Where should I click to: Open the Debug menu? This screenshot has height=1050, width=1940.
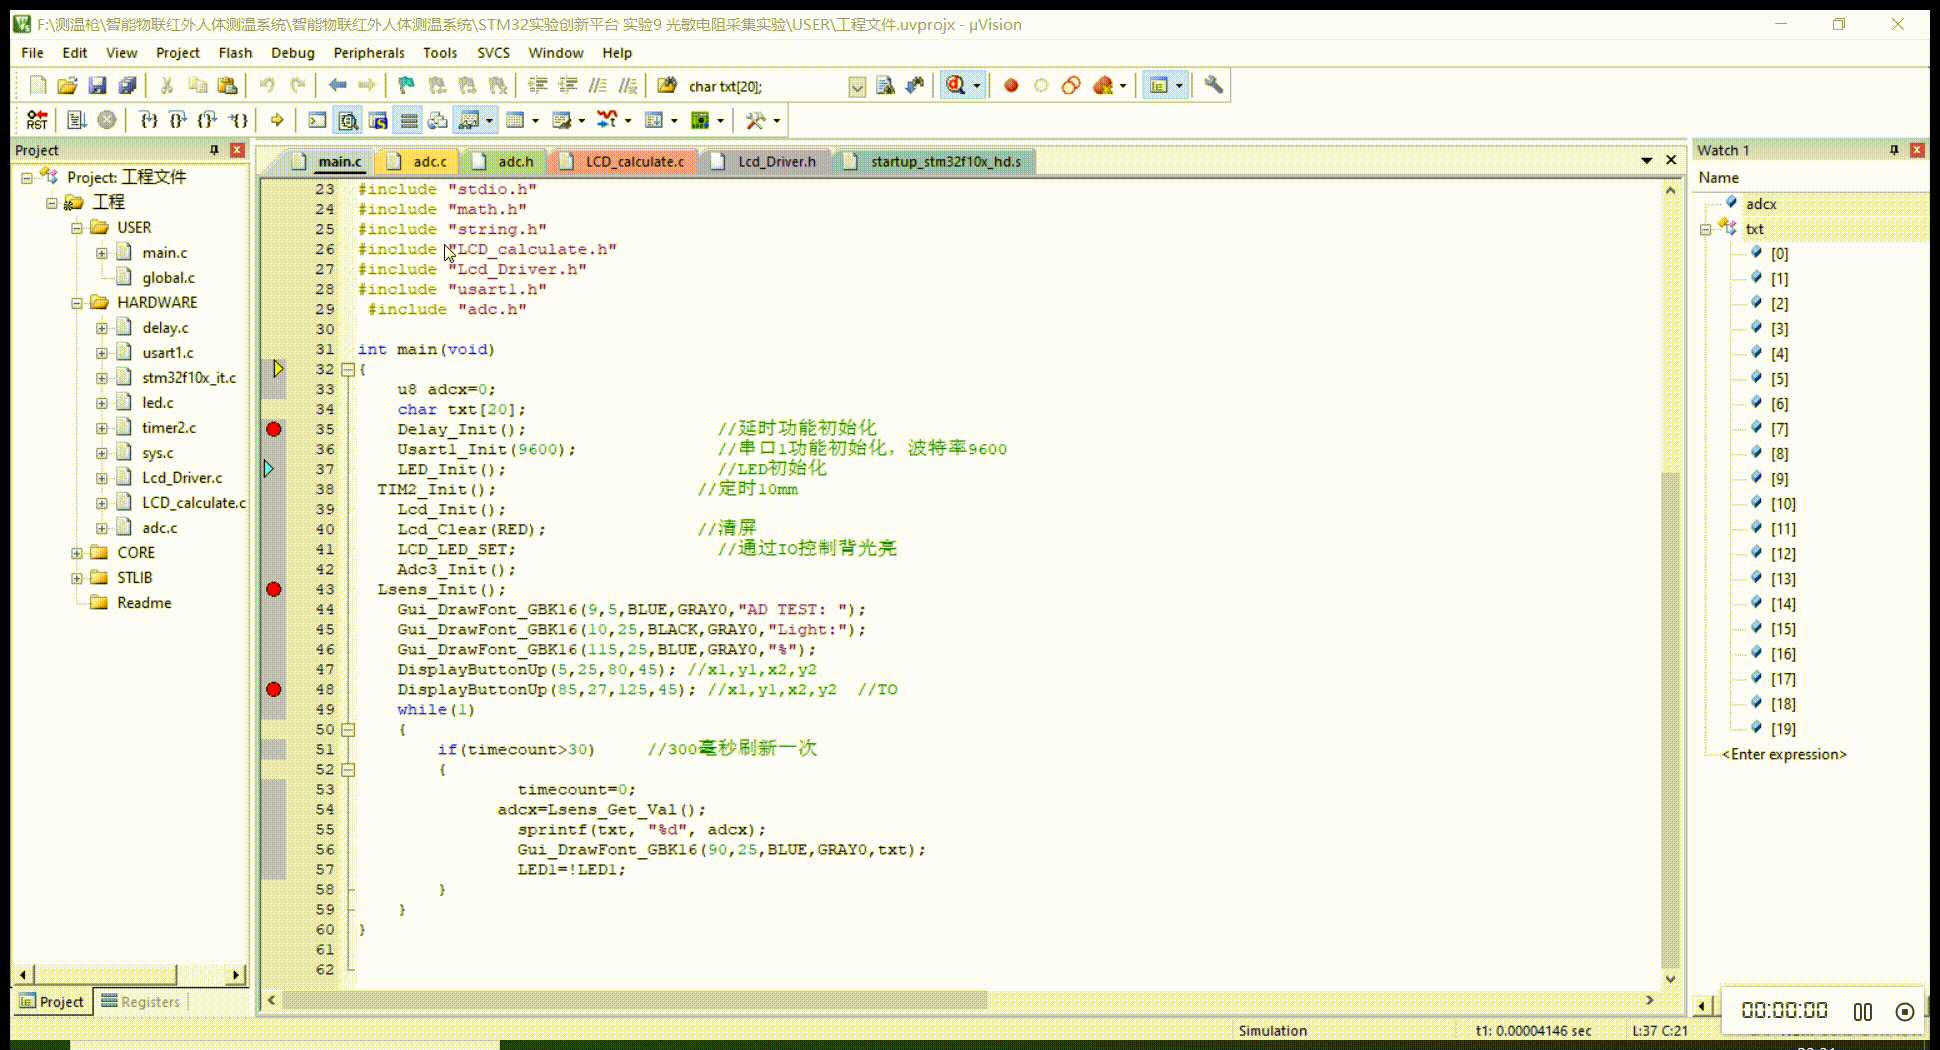click(x=293, y=53)
